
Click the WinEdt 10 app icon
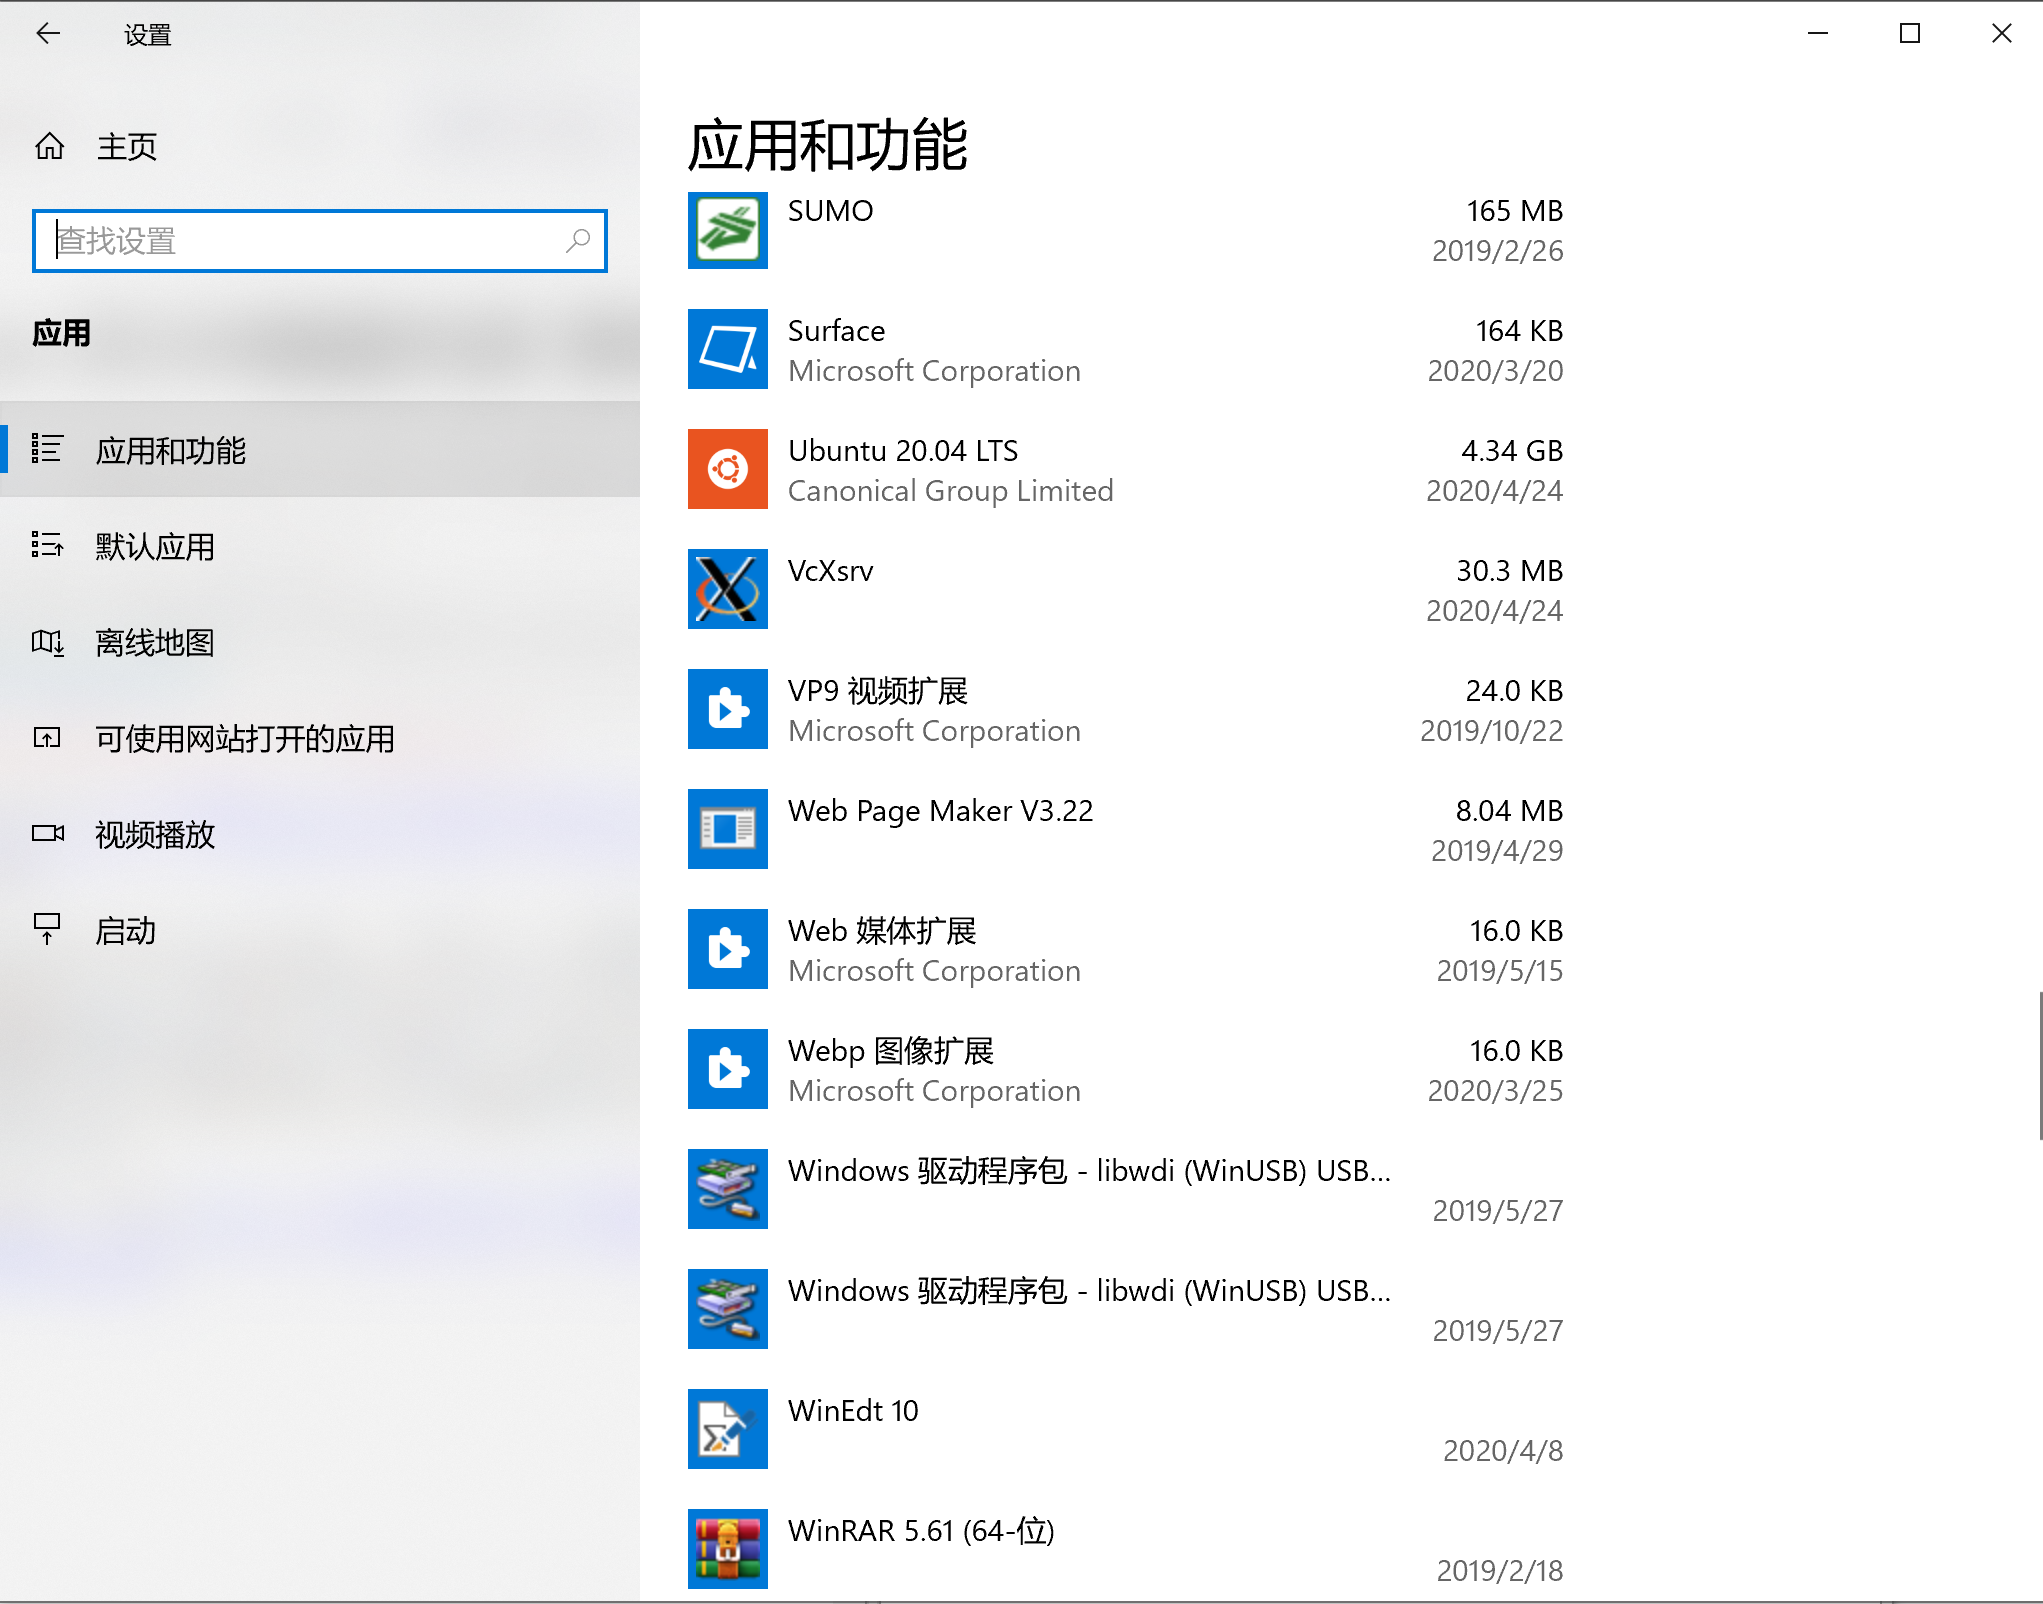tap(728, 1429)
